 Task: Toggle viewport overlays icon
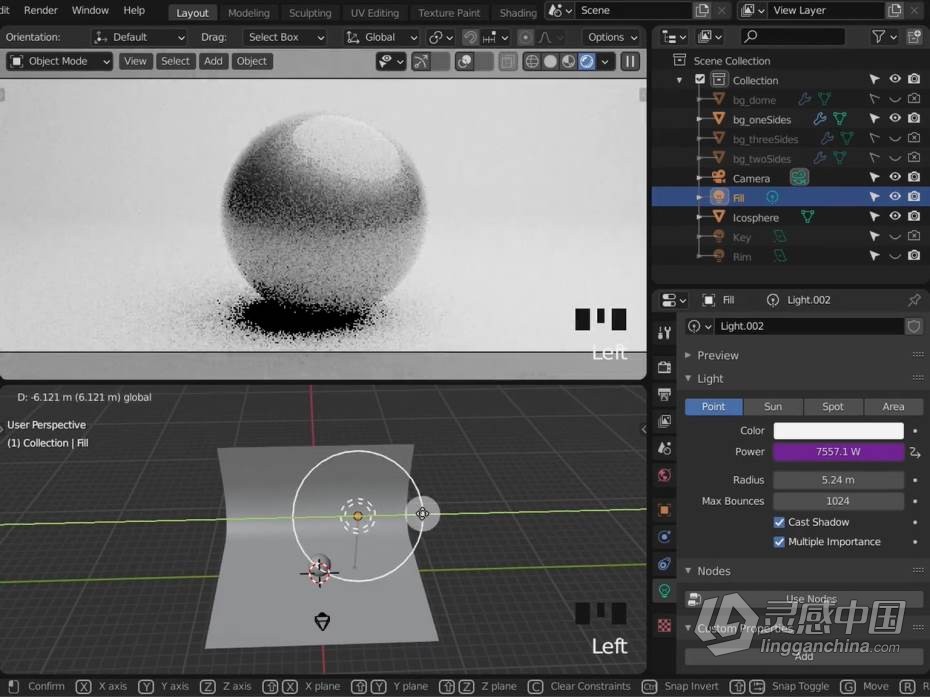tap(465, 61)
